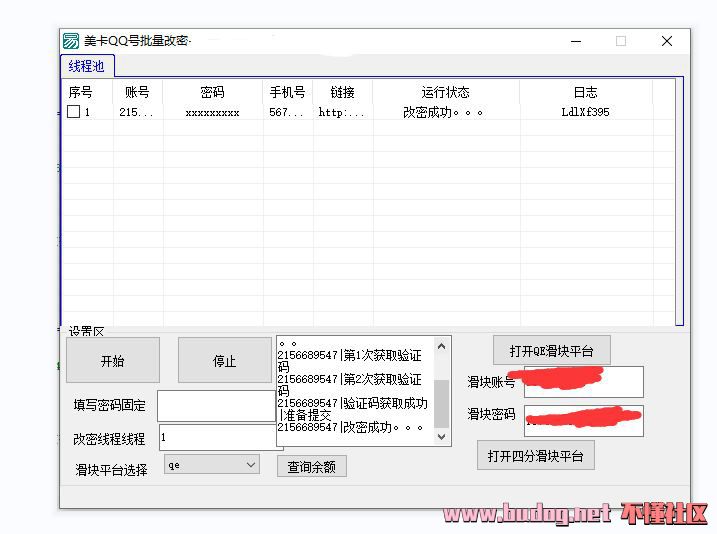Select the LdlXf395 log cell in row 1
This screenshot has height=534, width=717.
click(x=585, y=112)
